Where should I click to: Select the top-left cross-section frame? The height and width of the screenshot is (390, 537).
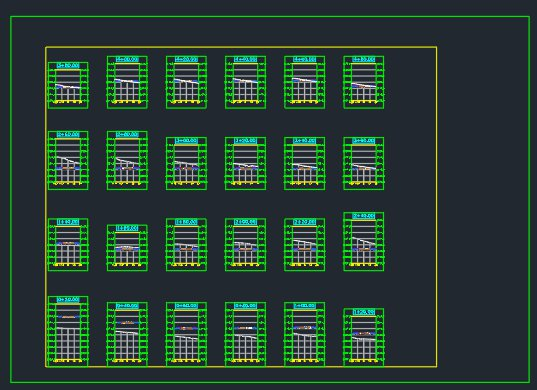[68, 85]
